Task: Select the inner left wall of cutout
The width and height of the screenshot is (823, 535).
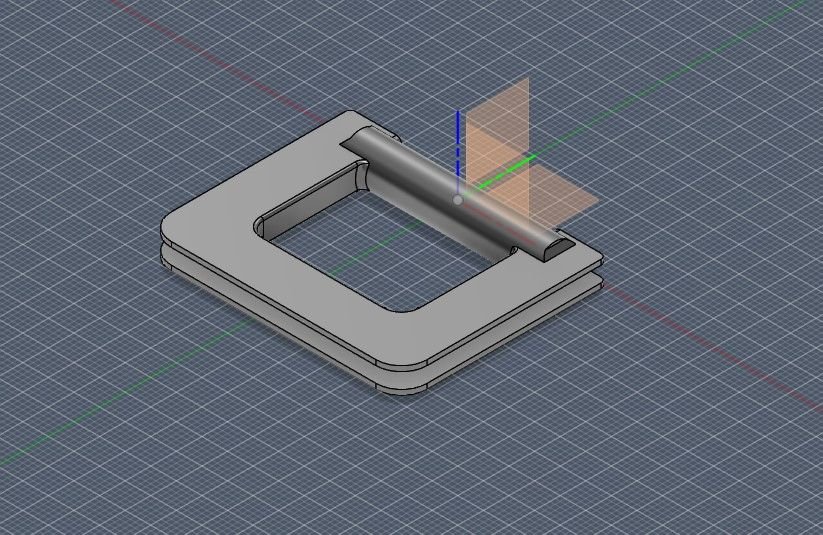Action: click(x=305, y=199)
